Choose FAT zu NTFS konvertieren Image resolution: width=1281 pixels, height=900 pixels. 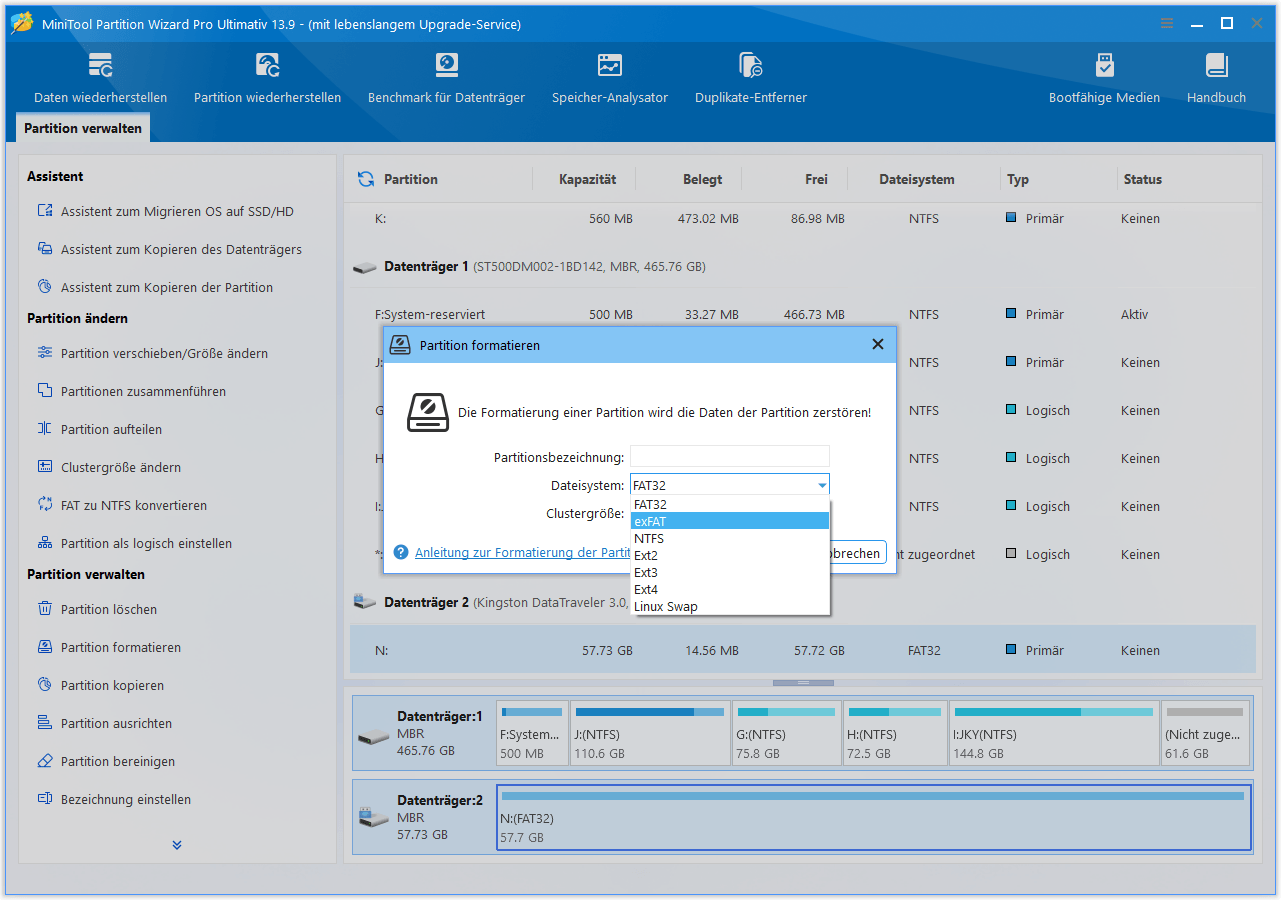(x=122, y=505)
